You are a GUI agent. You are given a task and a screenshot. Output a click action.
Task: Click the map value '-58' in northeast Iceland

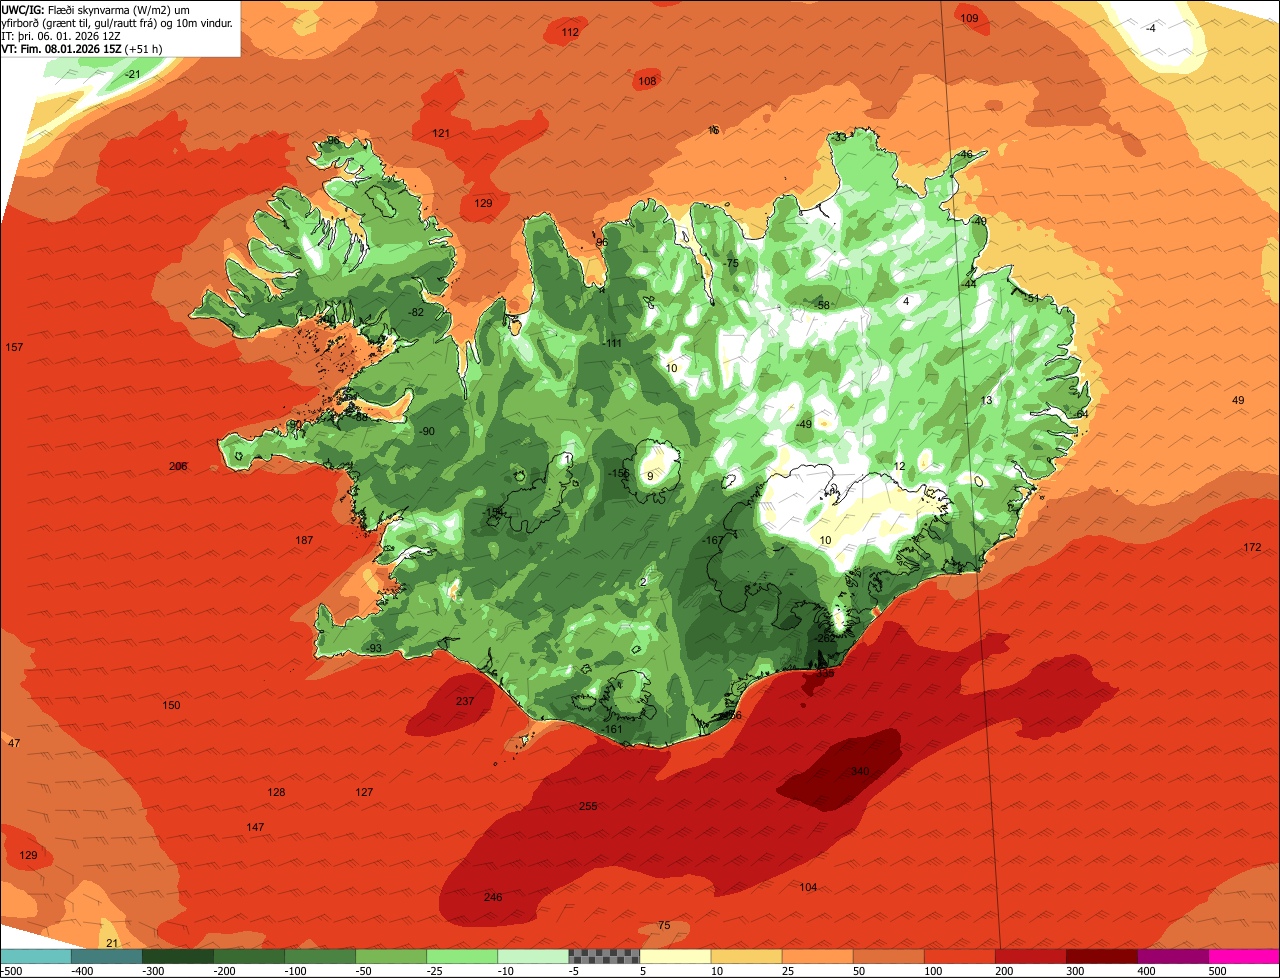pos(822,305)
